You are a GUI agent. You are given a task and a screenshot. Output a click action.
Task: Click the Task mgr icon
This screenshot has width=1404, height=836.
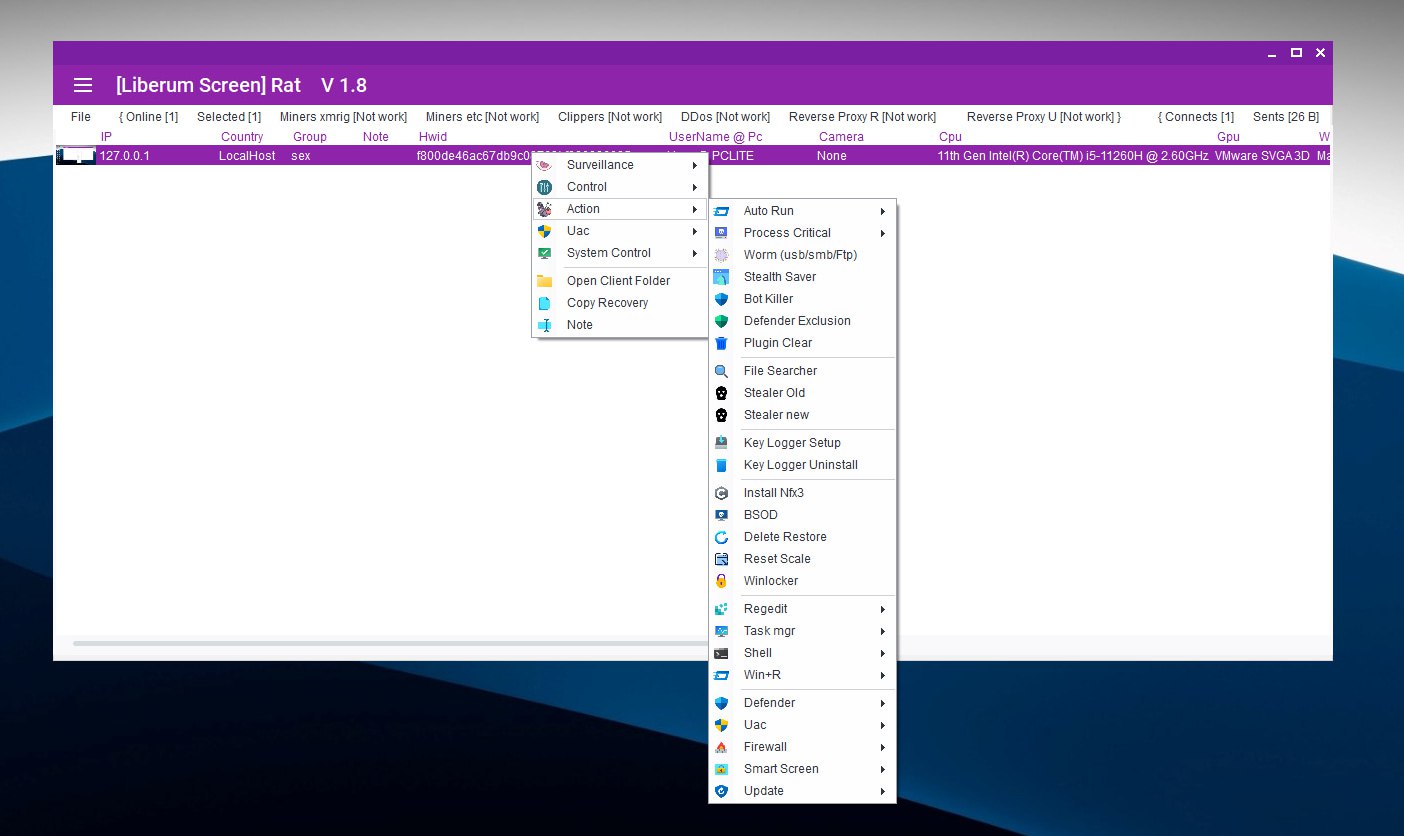tap(721, 631)
